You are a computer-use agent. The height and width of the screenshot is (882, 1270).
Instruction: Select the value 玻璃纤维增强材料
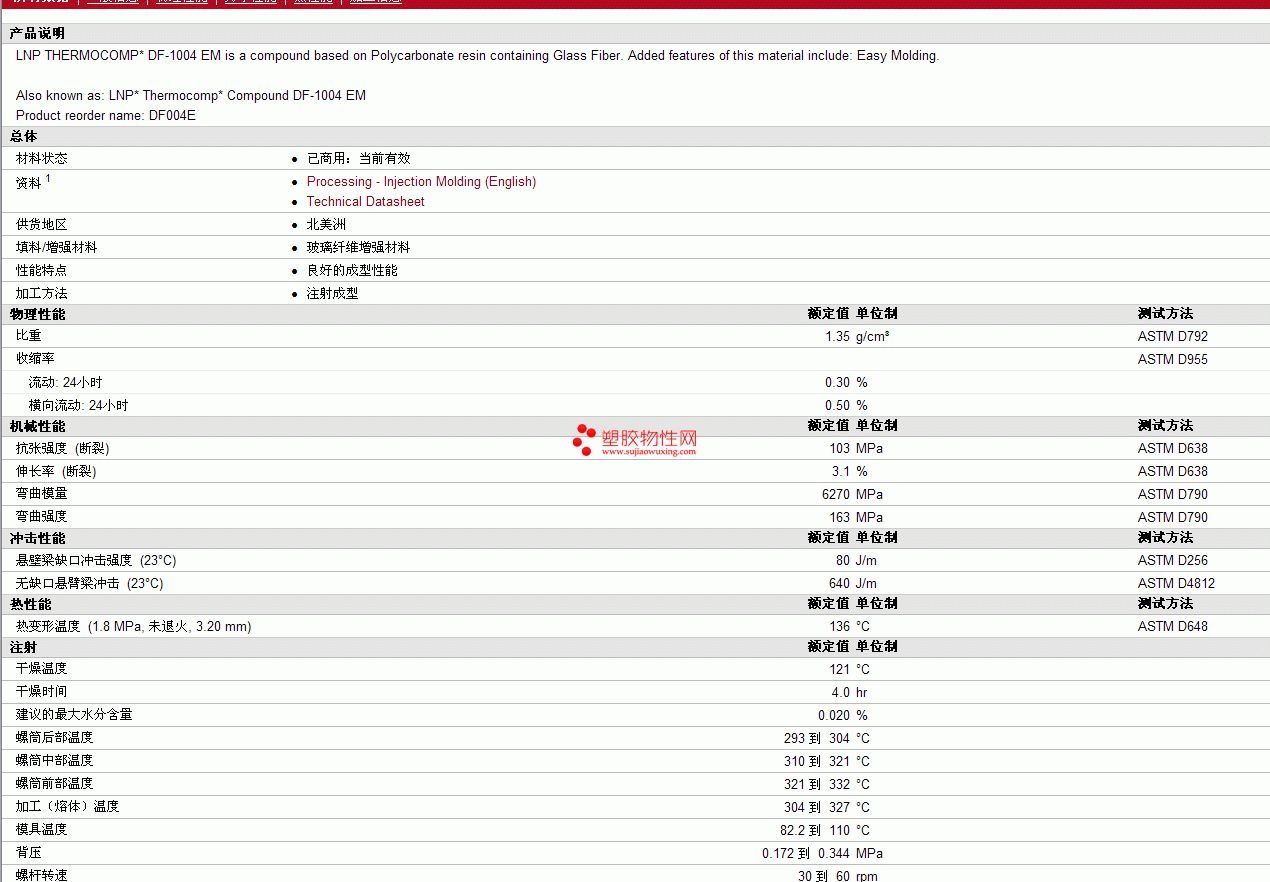(x=358, y=247)
